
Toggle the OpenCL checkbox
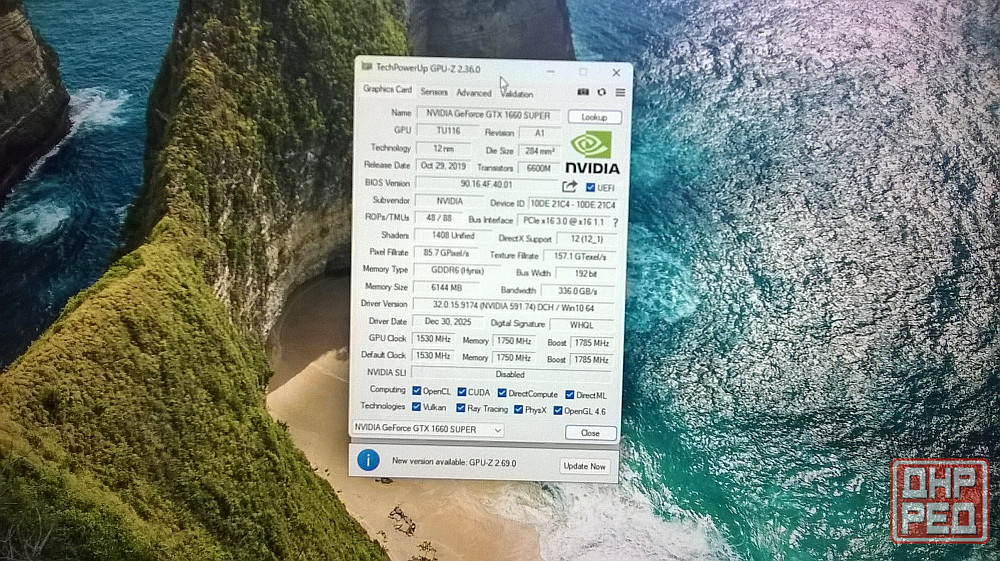click(x=416, y=392)
